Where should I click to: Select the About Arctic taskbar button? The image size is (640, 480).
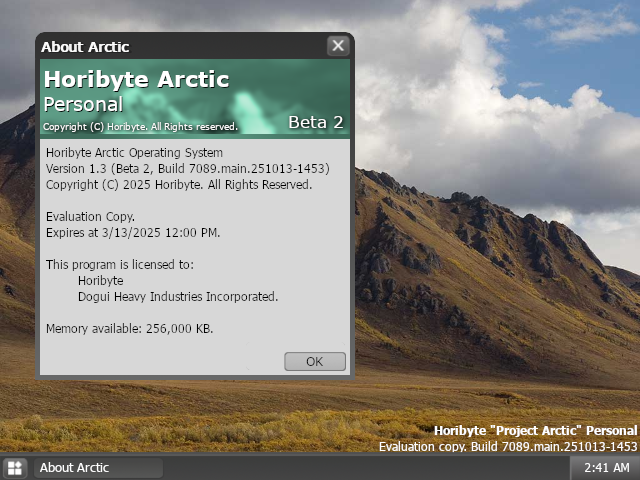pos(98,468)
